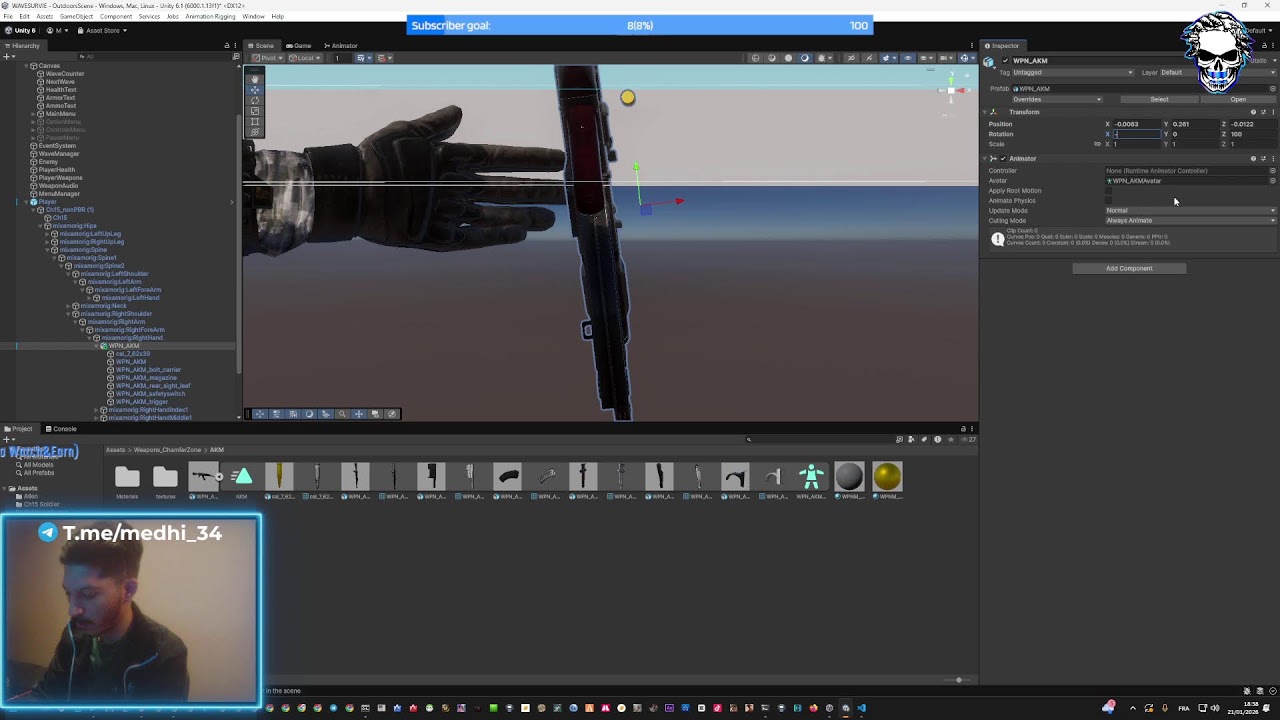Image resolution: width=1280 pixels, height=720 pixels.
Task: Select the textures folder in Project
Action: pyautogui.click(x=165, y=481)
